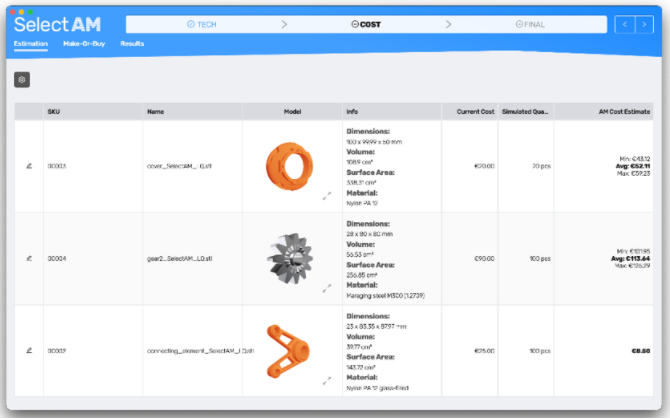Viewport: 670px width, 419px height.
Task: Click the €75.00 current cost cell
Action: click(x=485, y=351)
